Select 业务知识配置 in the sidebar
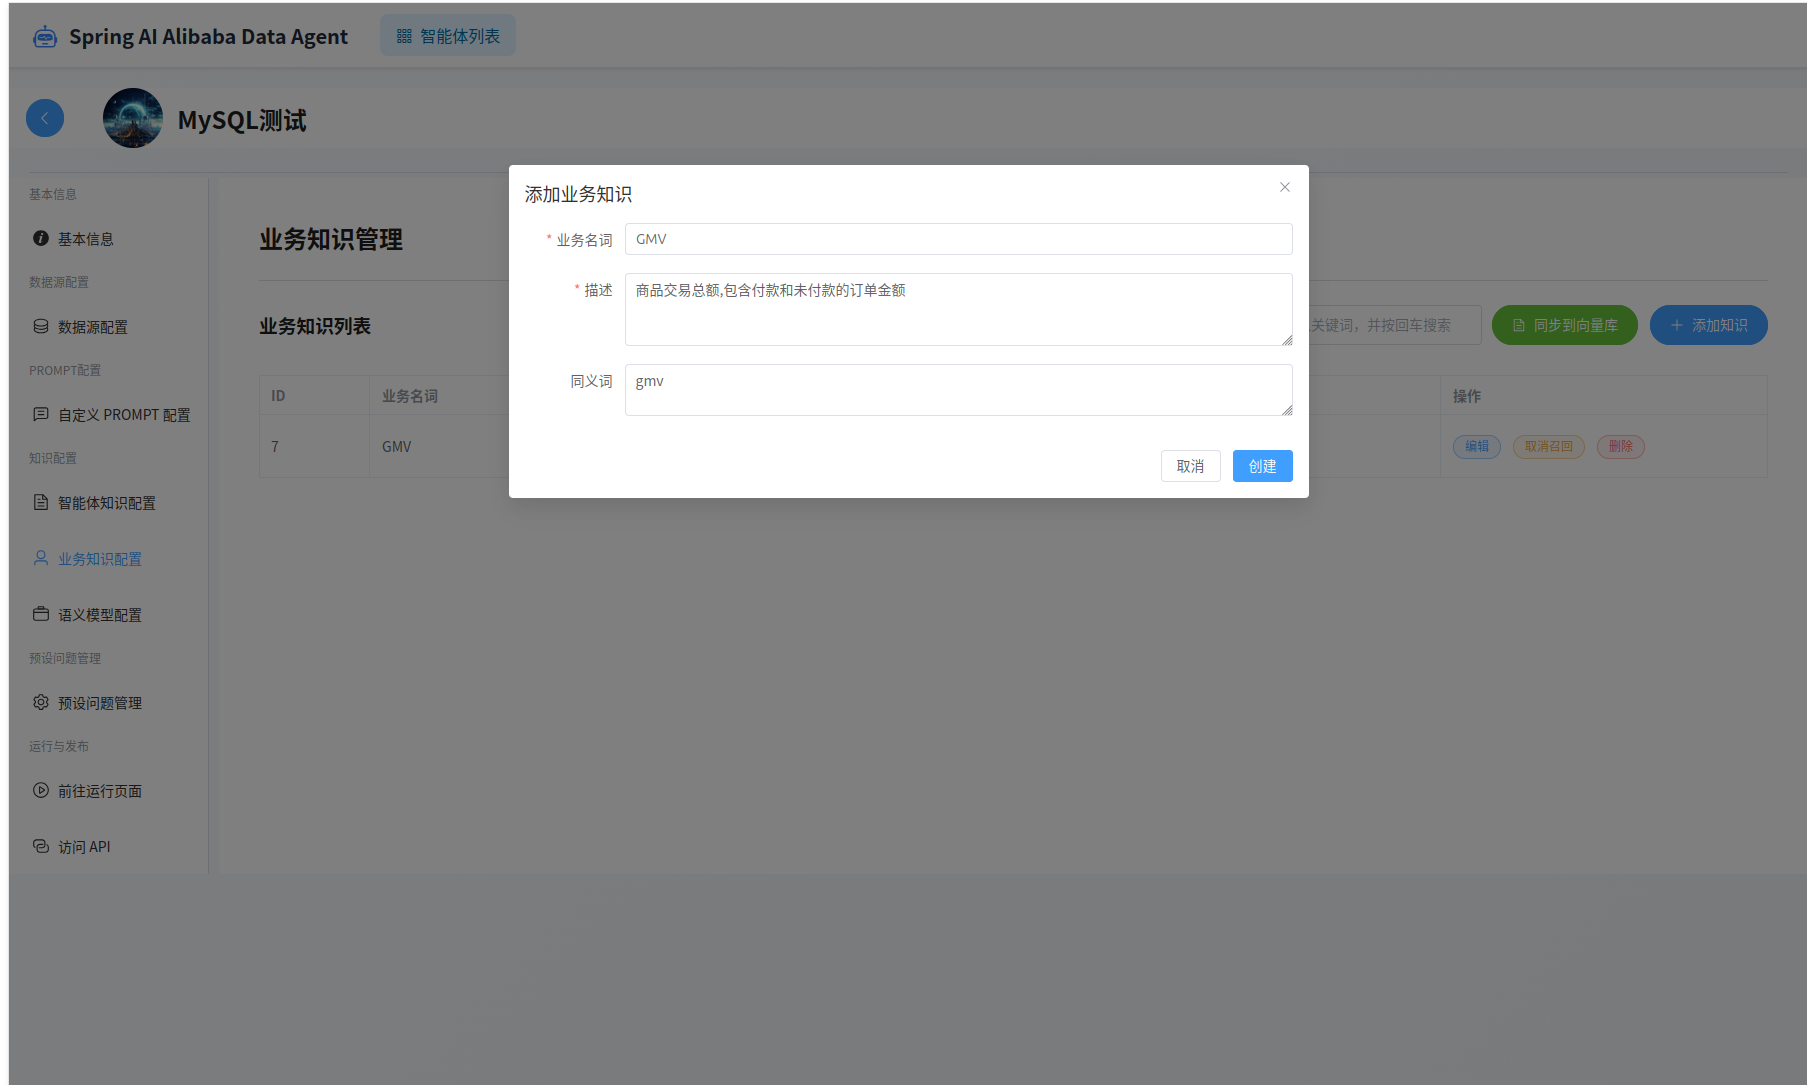 click(x=99, y=559)
